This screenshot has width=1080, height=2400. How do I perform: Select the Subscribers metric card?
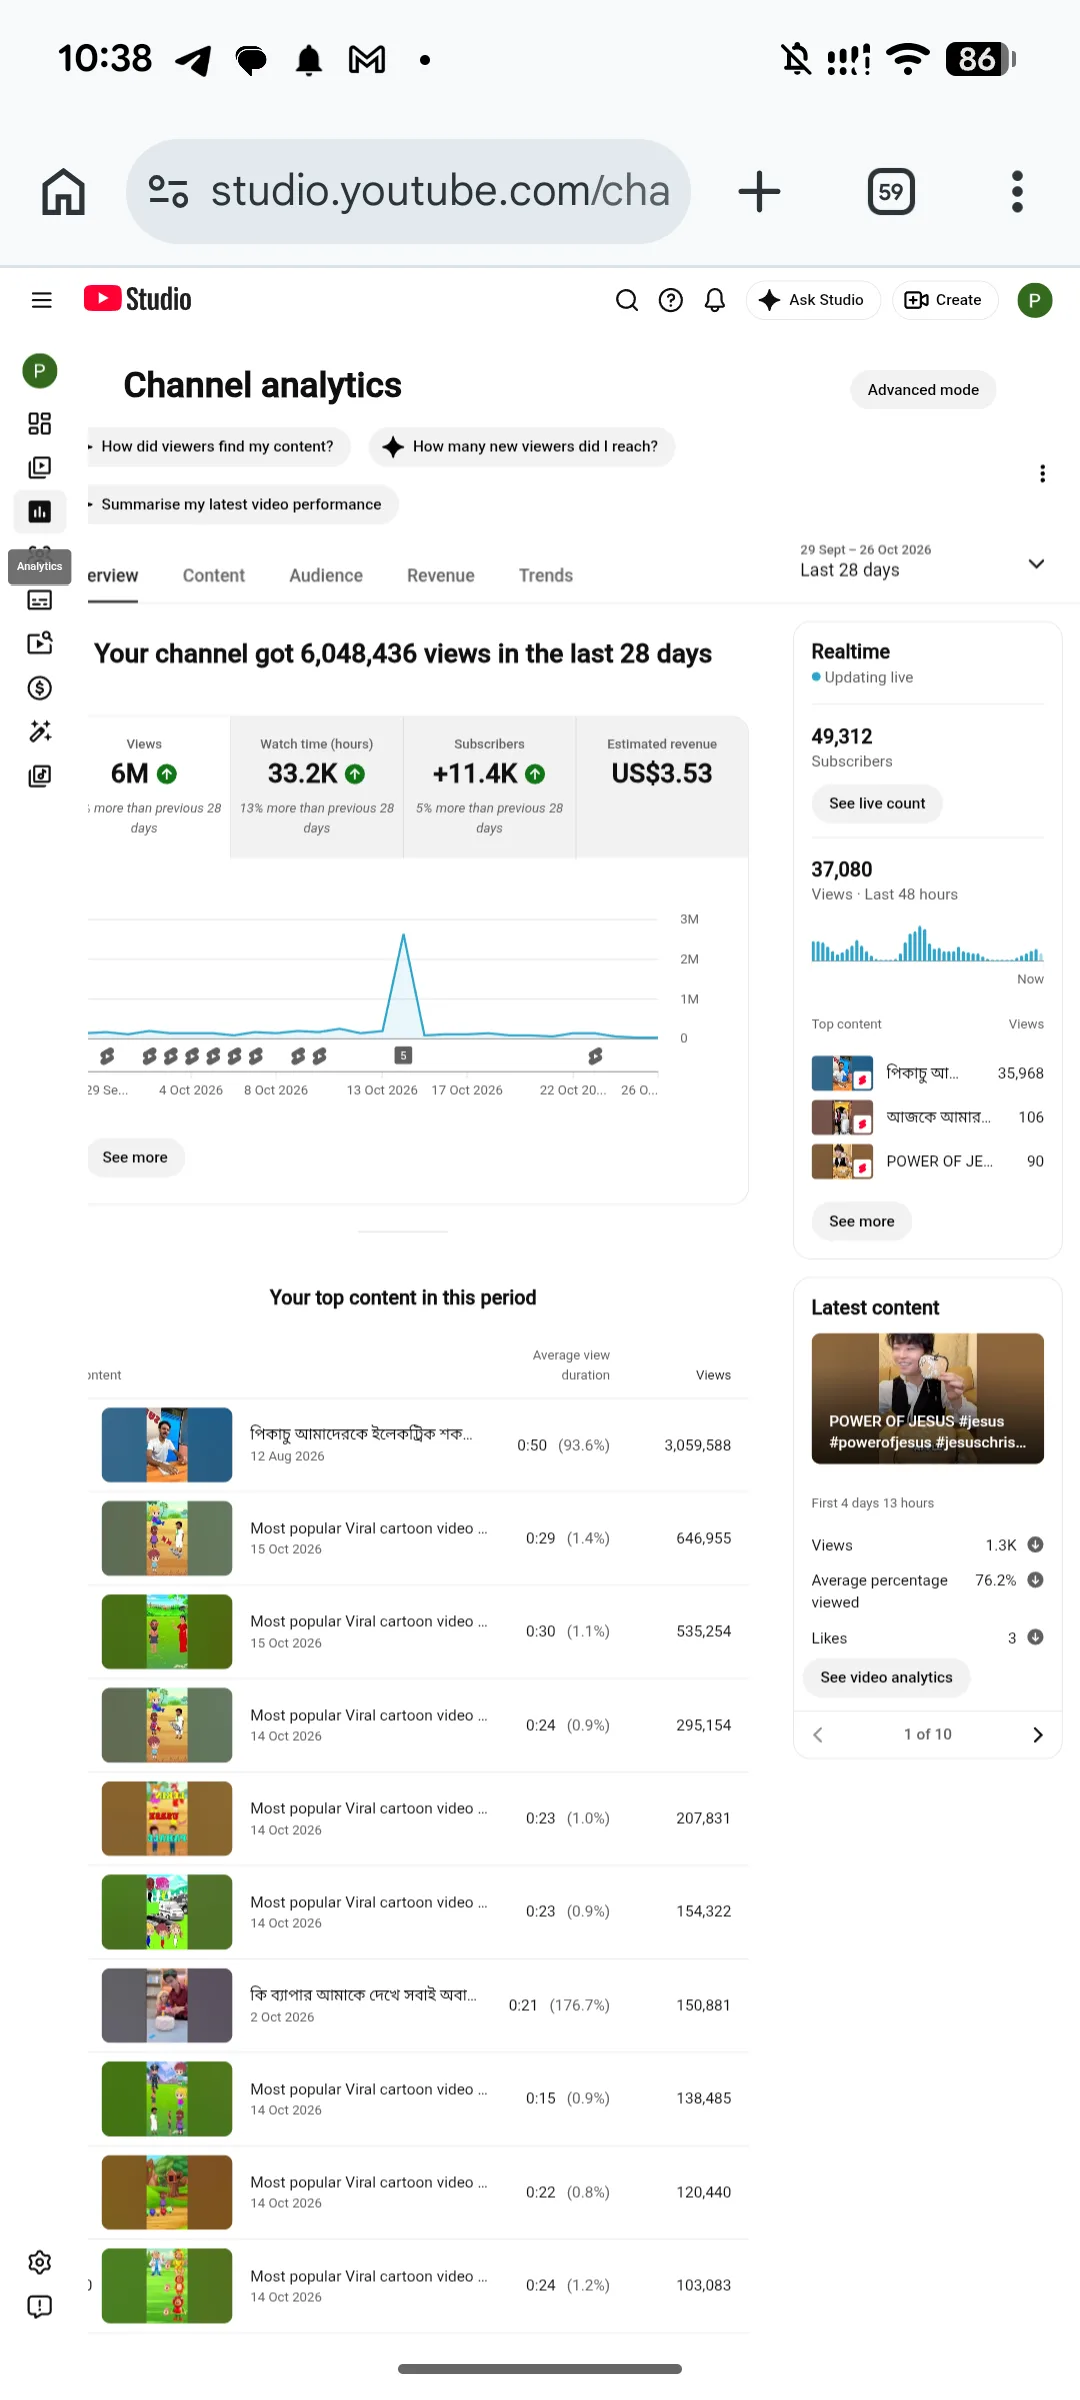[x=489, y=787]
